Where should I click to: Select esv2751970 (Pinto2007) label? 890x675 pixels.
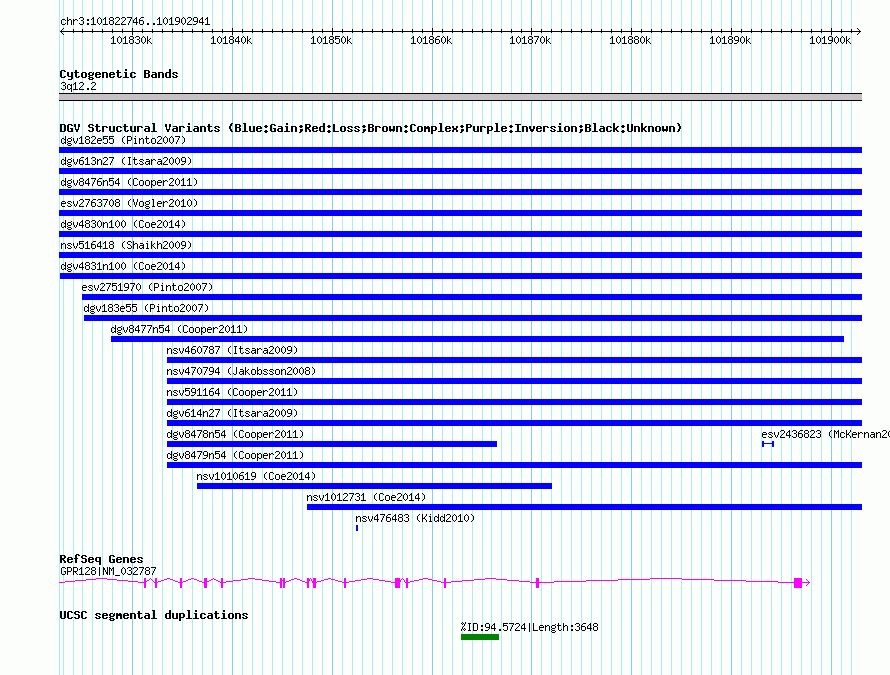coord(148,287)
